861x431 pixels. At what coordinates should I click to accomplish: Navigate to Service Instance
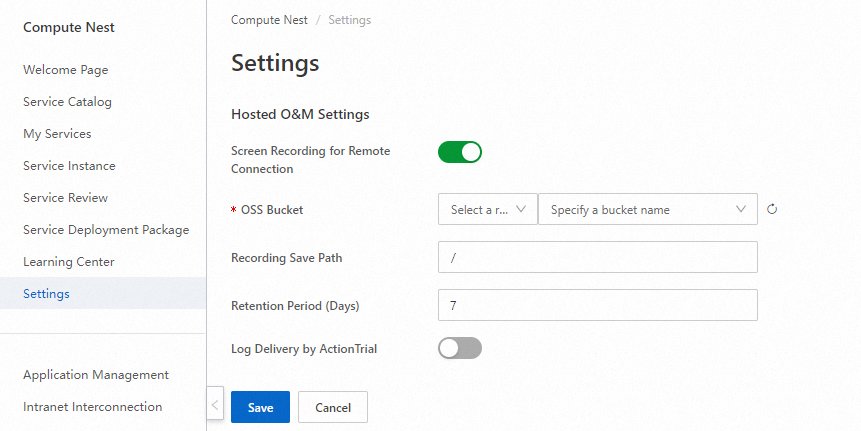69,166
